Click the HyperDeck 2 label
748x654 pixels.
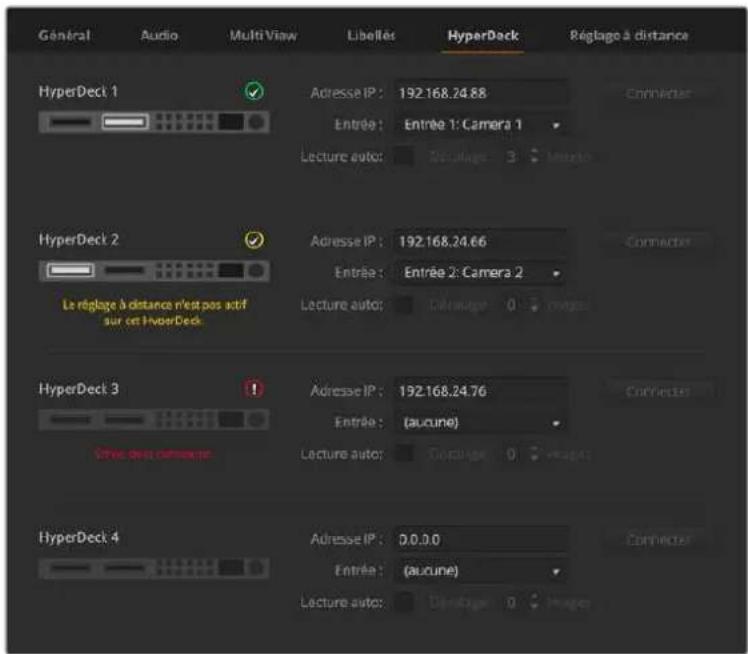tap(78, 239)
